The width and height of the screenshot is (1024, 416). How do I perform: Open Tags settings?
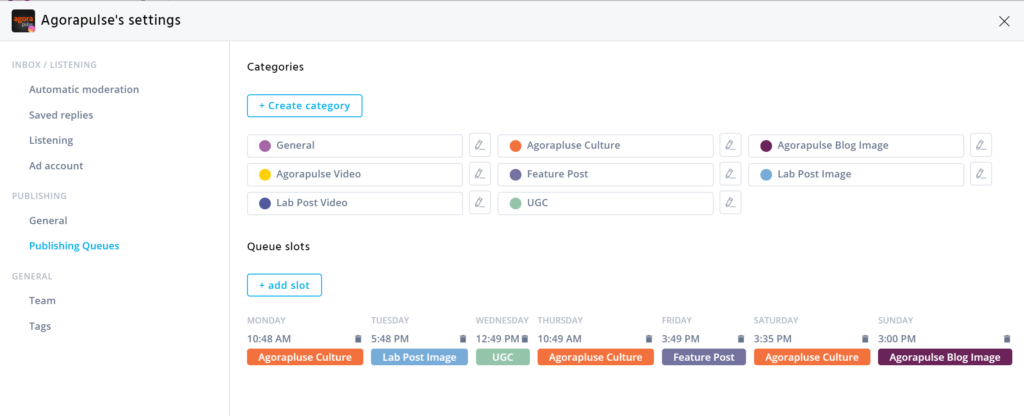(40, 326)
